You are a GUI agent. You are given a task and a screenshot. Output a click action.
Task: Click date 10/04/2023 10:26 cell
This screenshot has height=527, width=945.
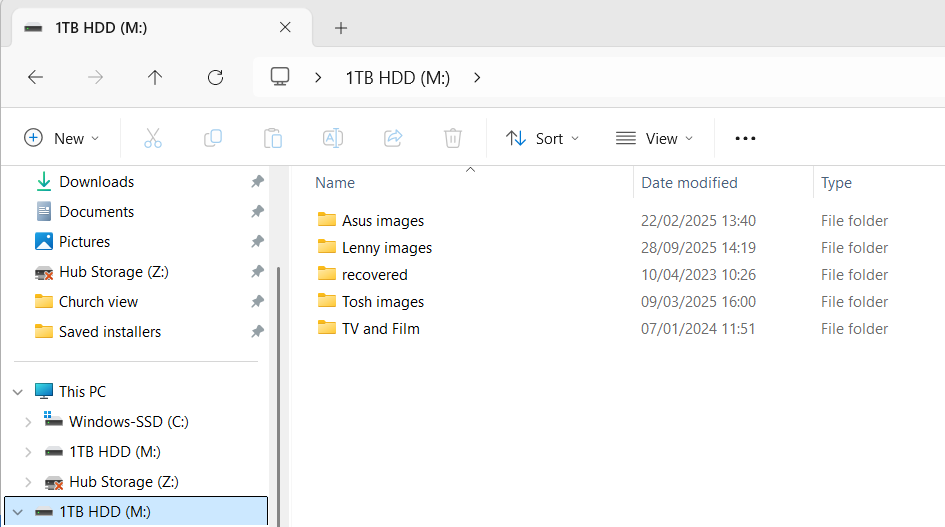[x=698, y=275]
